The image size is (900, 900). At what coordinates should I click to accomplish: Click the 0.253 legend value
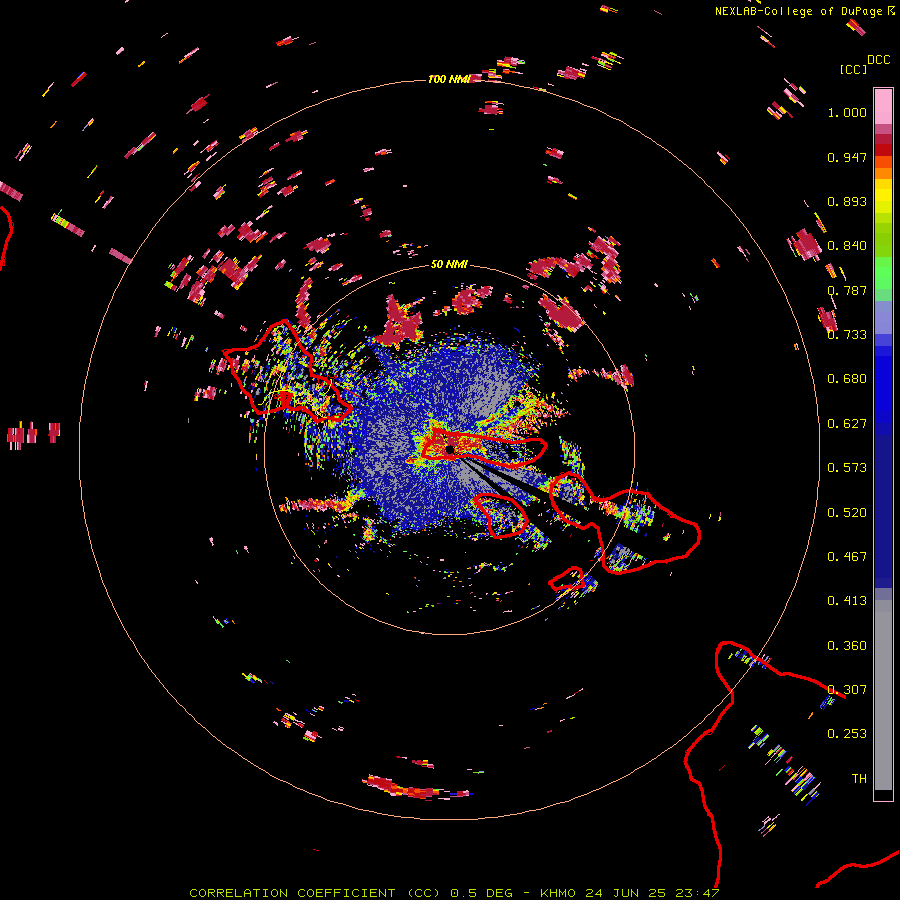(x=847, y=734)
